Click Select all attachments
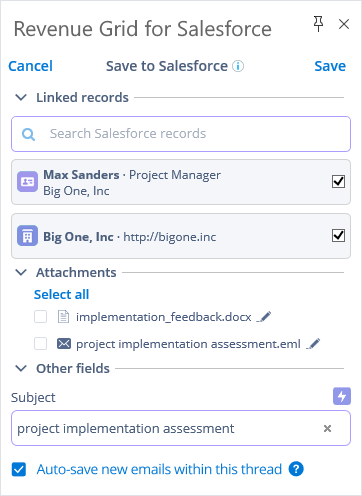 61,294
